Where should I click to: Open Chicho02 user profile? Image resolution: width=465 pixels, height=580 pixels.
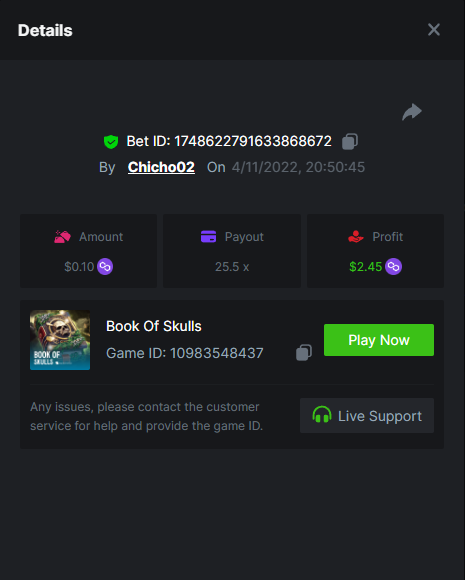[161, 167]
